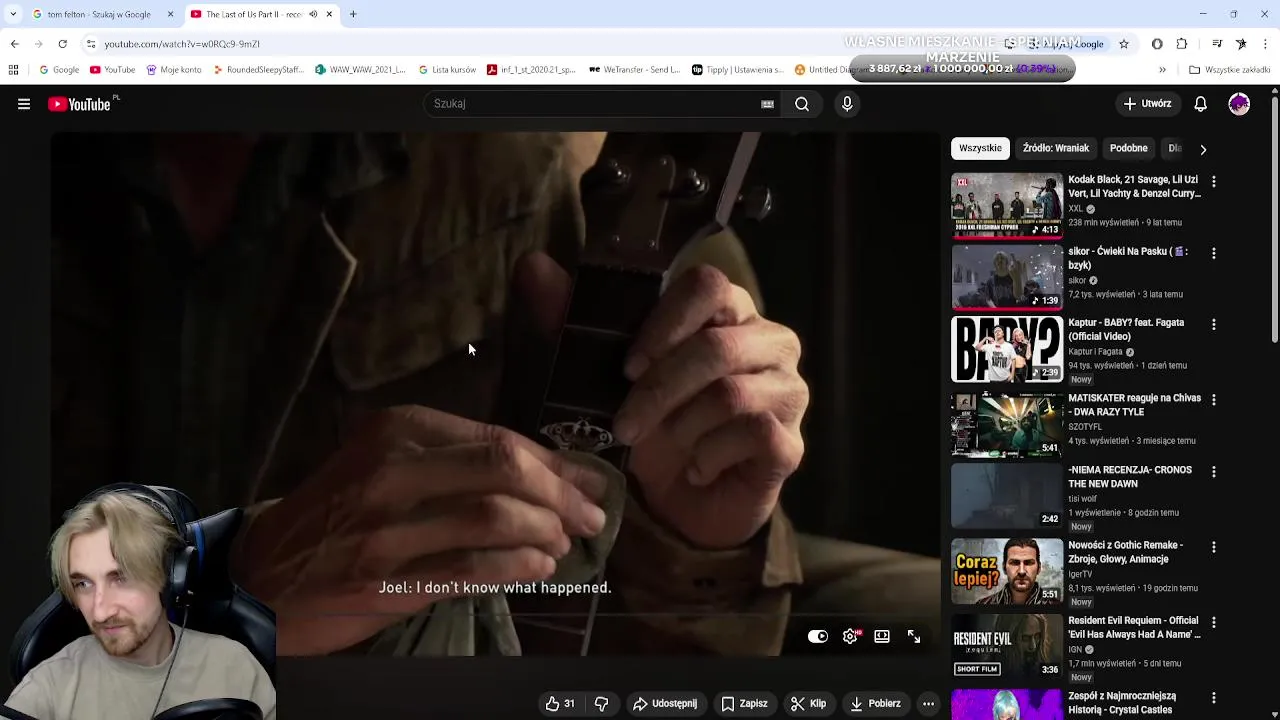Screen dimensions: 1280x720
Task: Open the tab search dropdown arrow
Action: click(x=13, y=14)
